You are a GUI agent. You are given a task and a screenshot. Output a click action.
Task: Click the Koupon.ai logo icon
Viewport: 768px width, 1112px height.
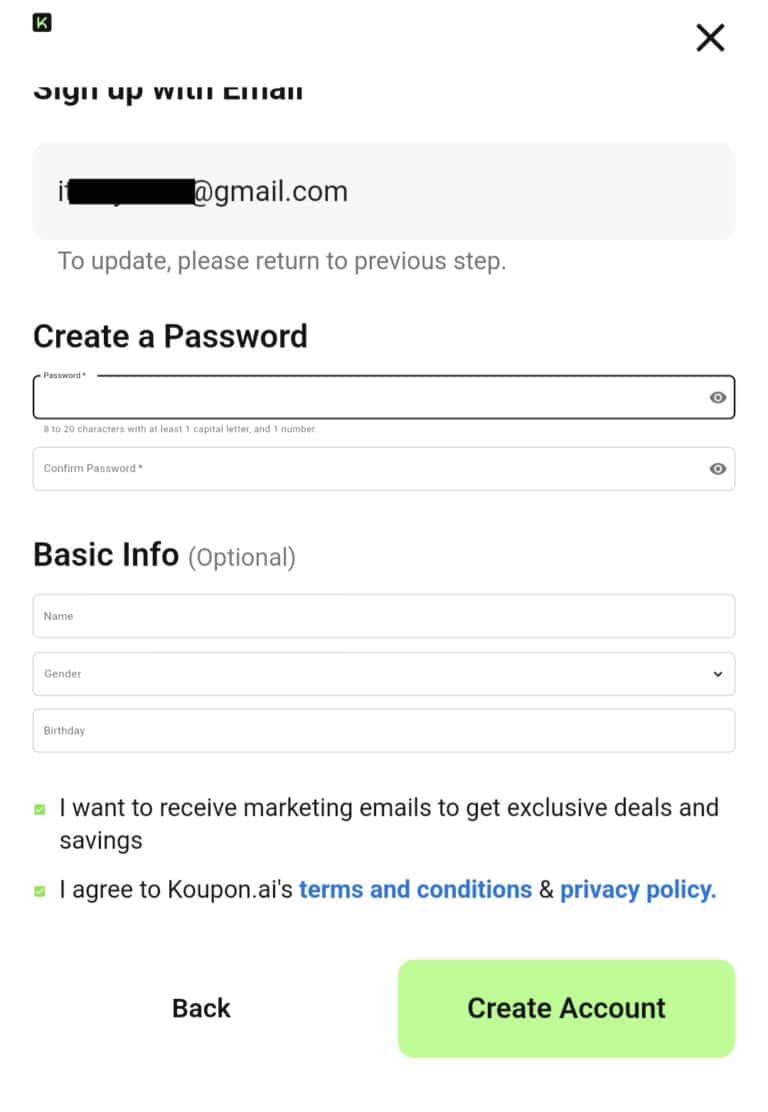click(x=42, y=22)
